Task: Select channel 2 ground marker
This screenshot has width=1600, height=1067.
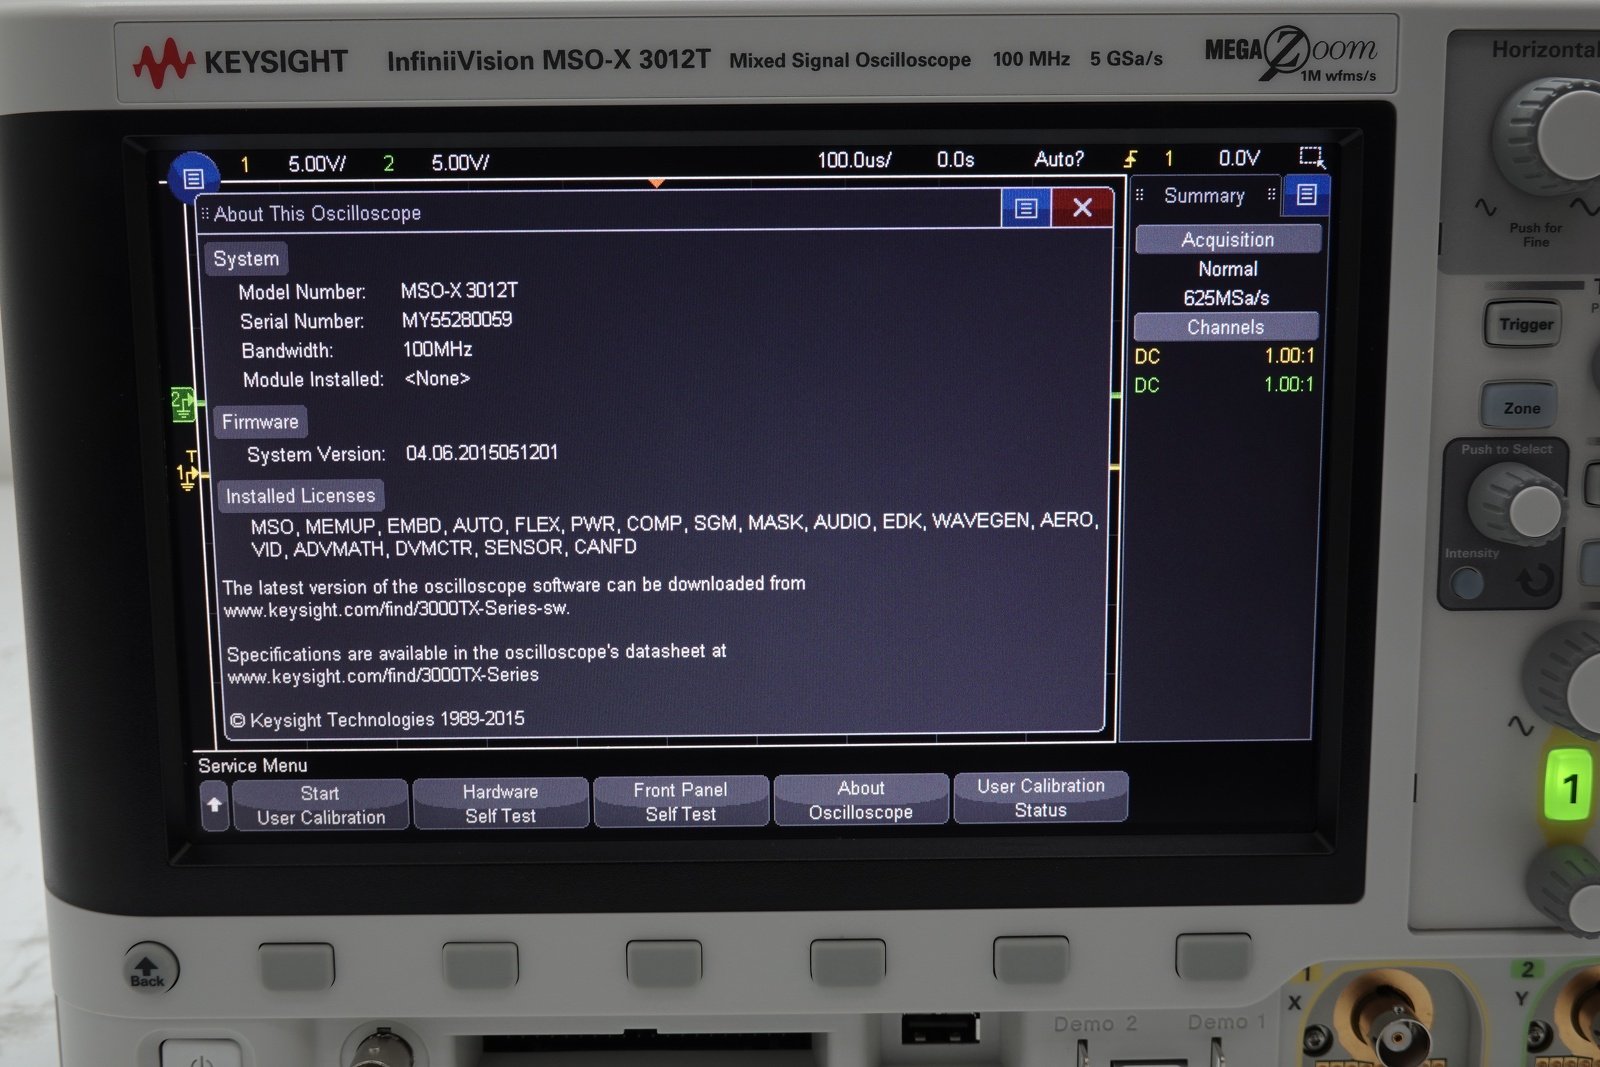Action: [183, 404]
